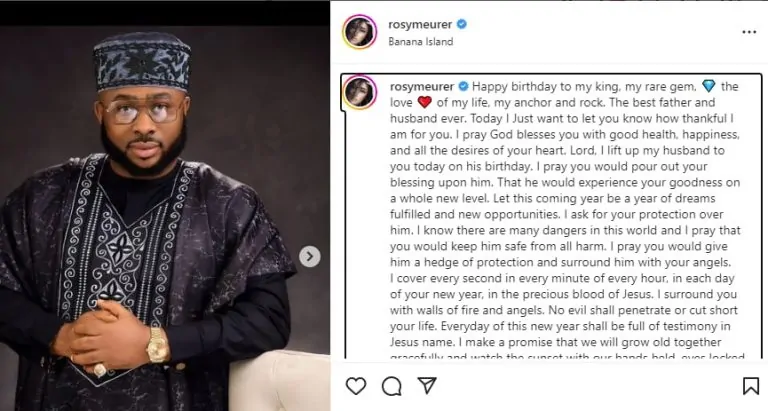Click the gold wristwatch in the photo
The width and height of the screenshot is (768, 411).
pyautogui.click(x=158, y=344)
